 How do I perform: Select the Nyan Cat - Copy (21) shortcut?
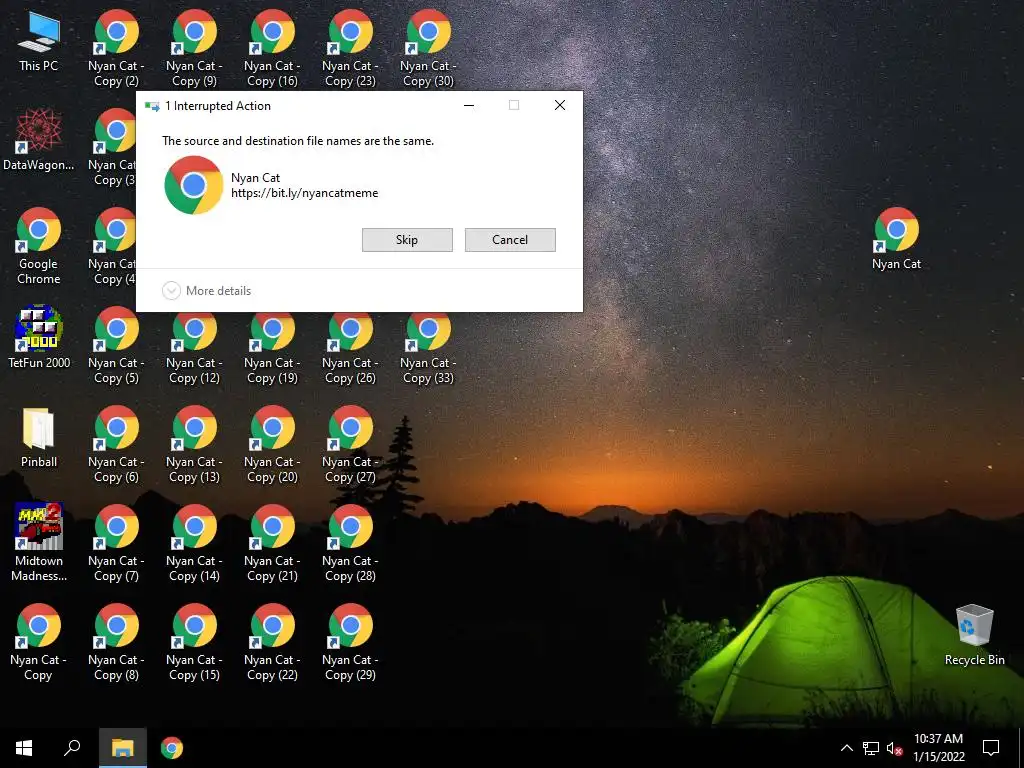pyautogui.click(x=272, y=543)
